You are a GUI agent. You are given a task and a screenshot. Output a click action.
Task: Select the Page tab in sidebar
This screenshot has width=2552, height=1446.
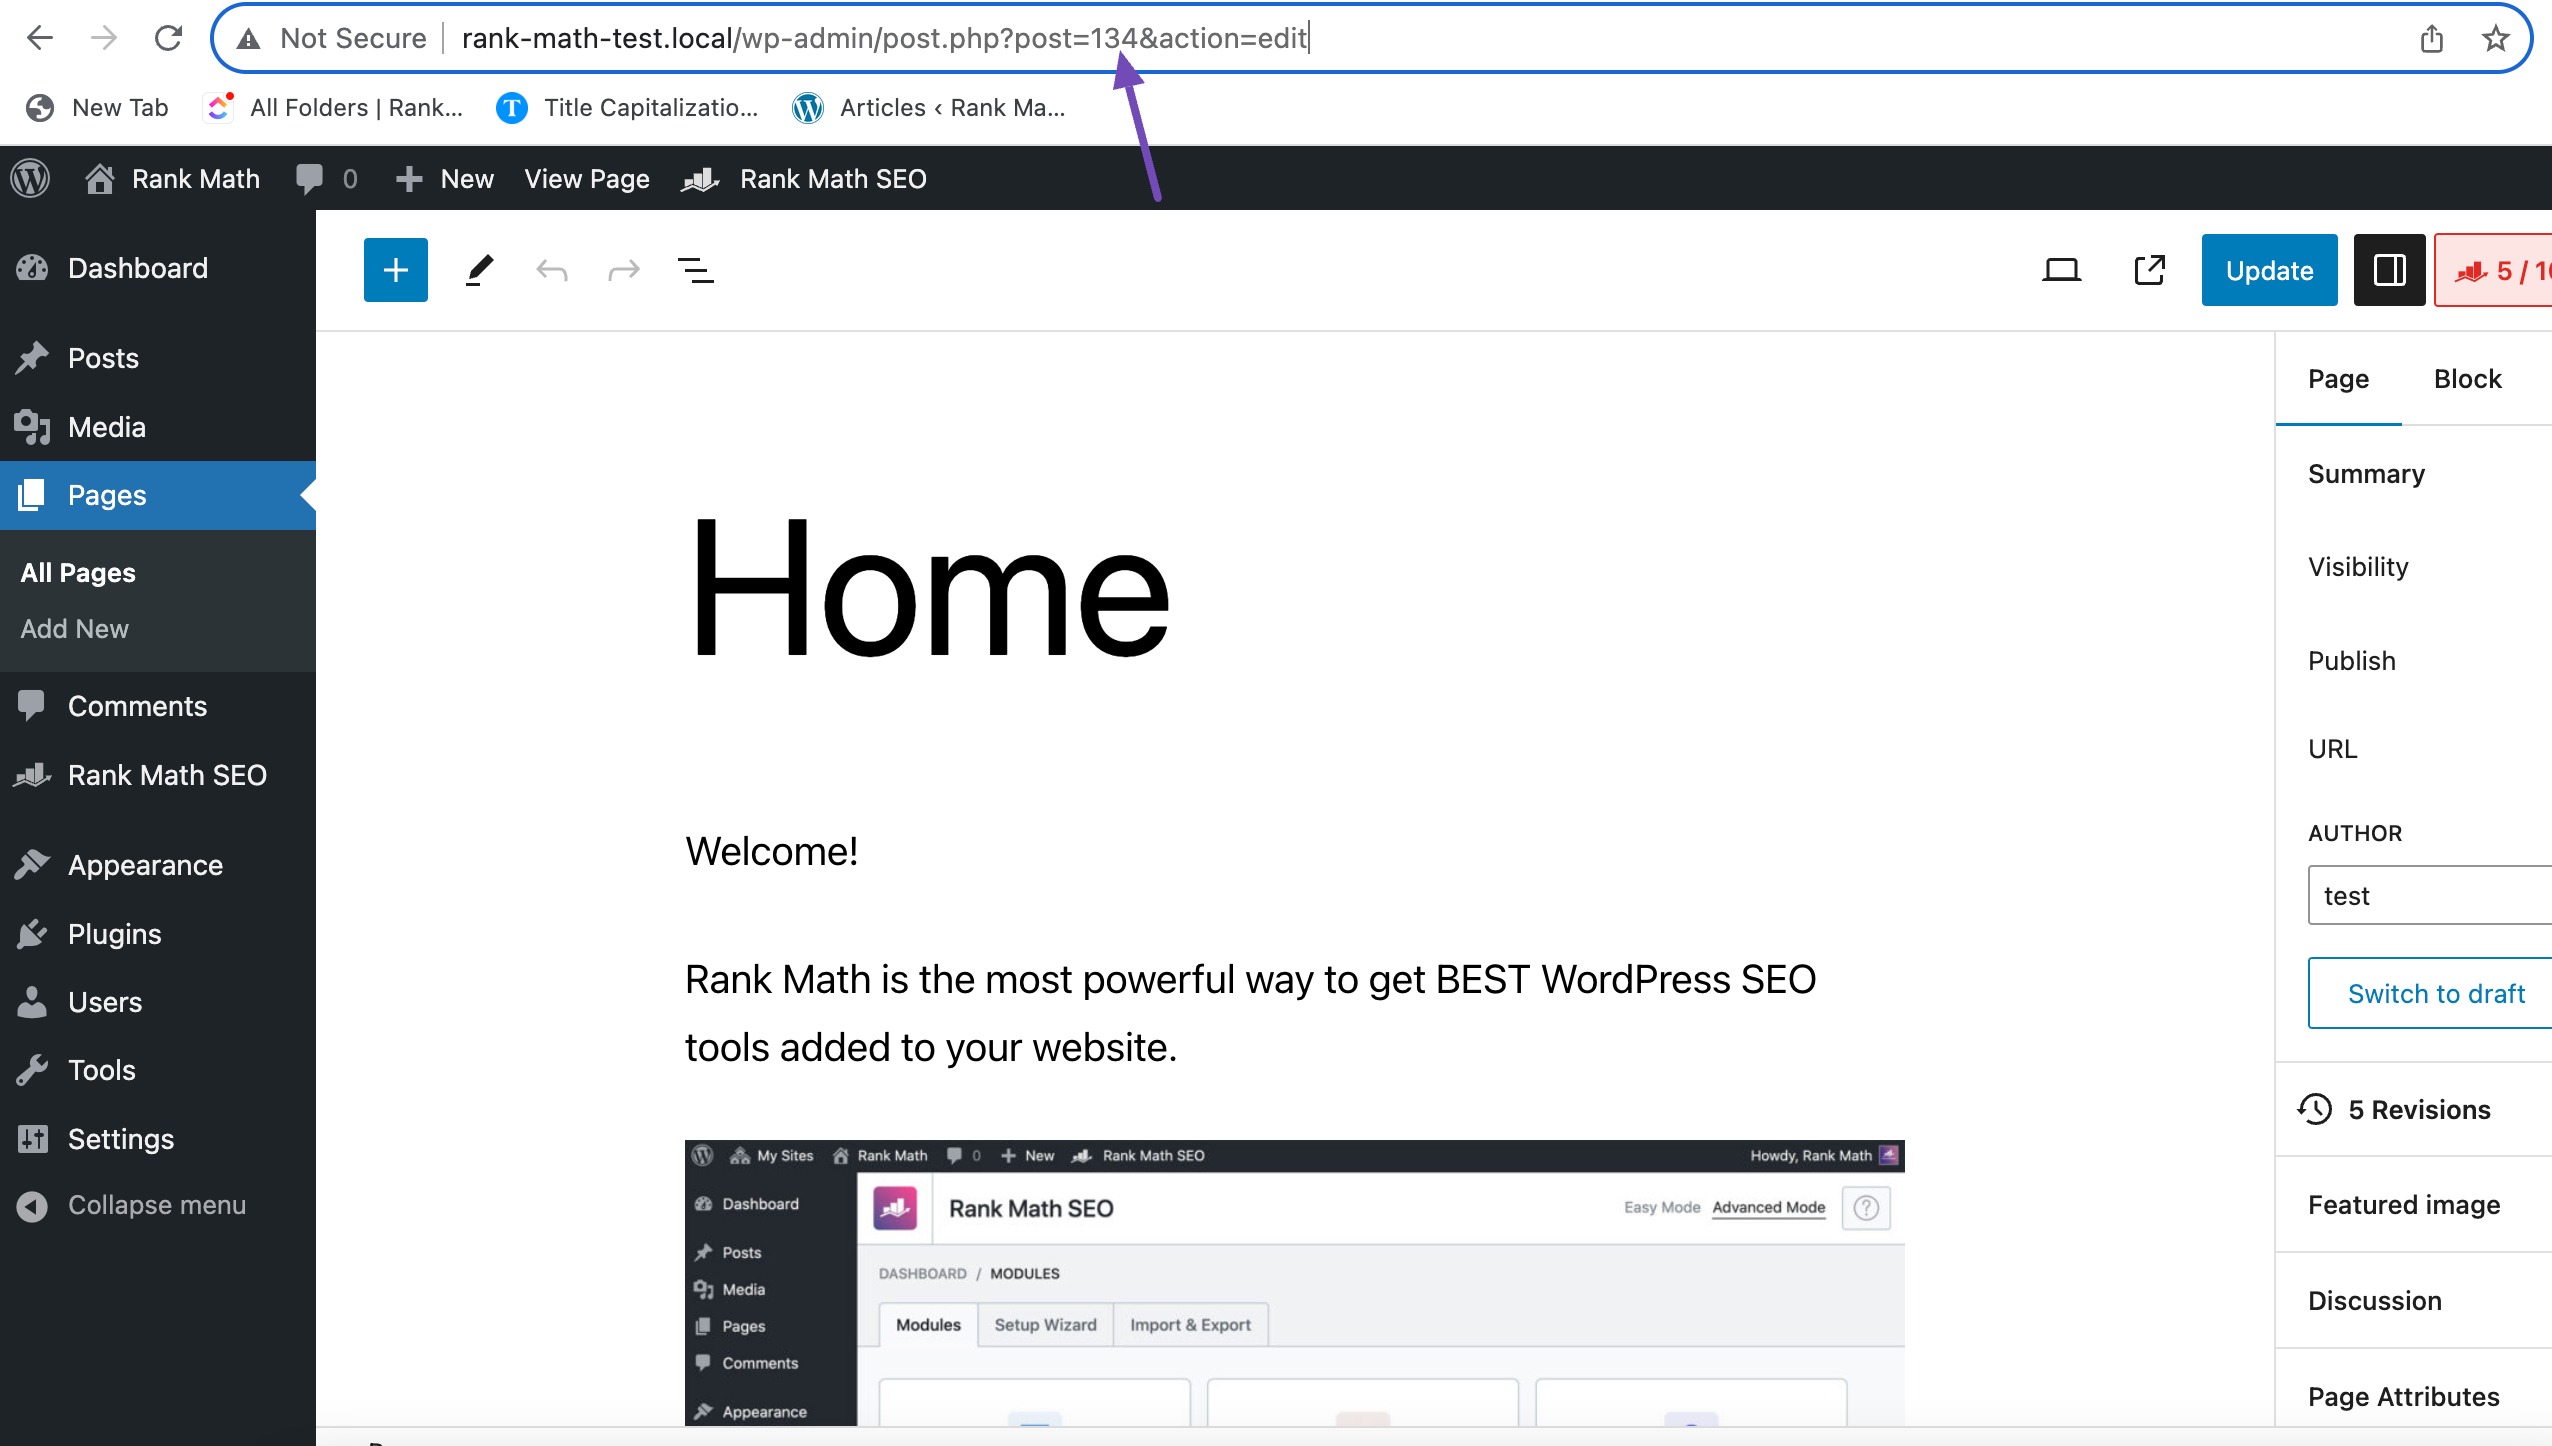2338,377
